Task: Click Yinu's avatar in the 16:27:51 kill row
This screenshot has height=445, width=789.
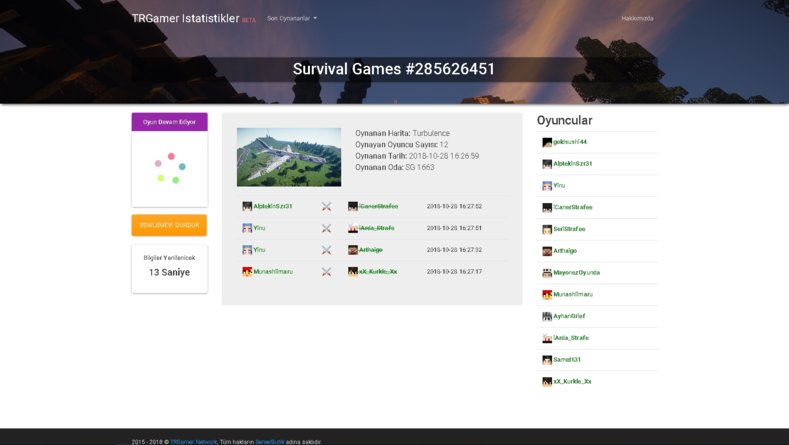Action: click(x=247, y=228)
